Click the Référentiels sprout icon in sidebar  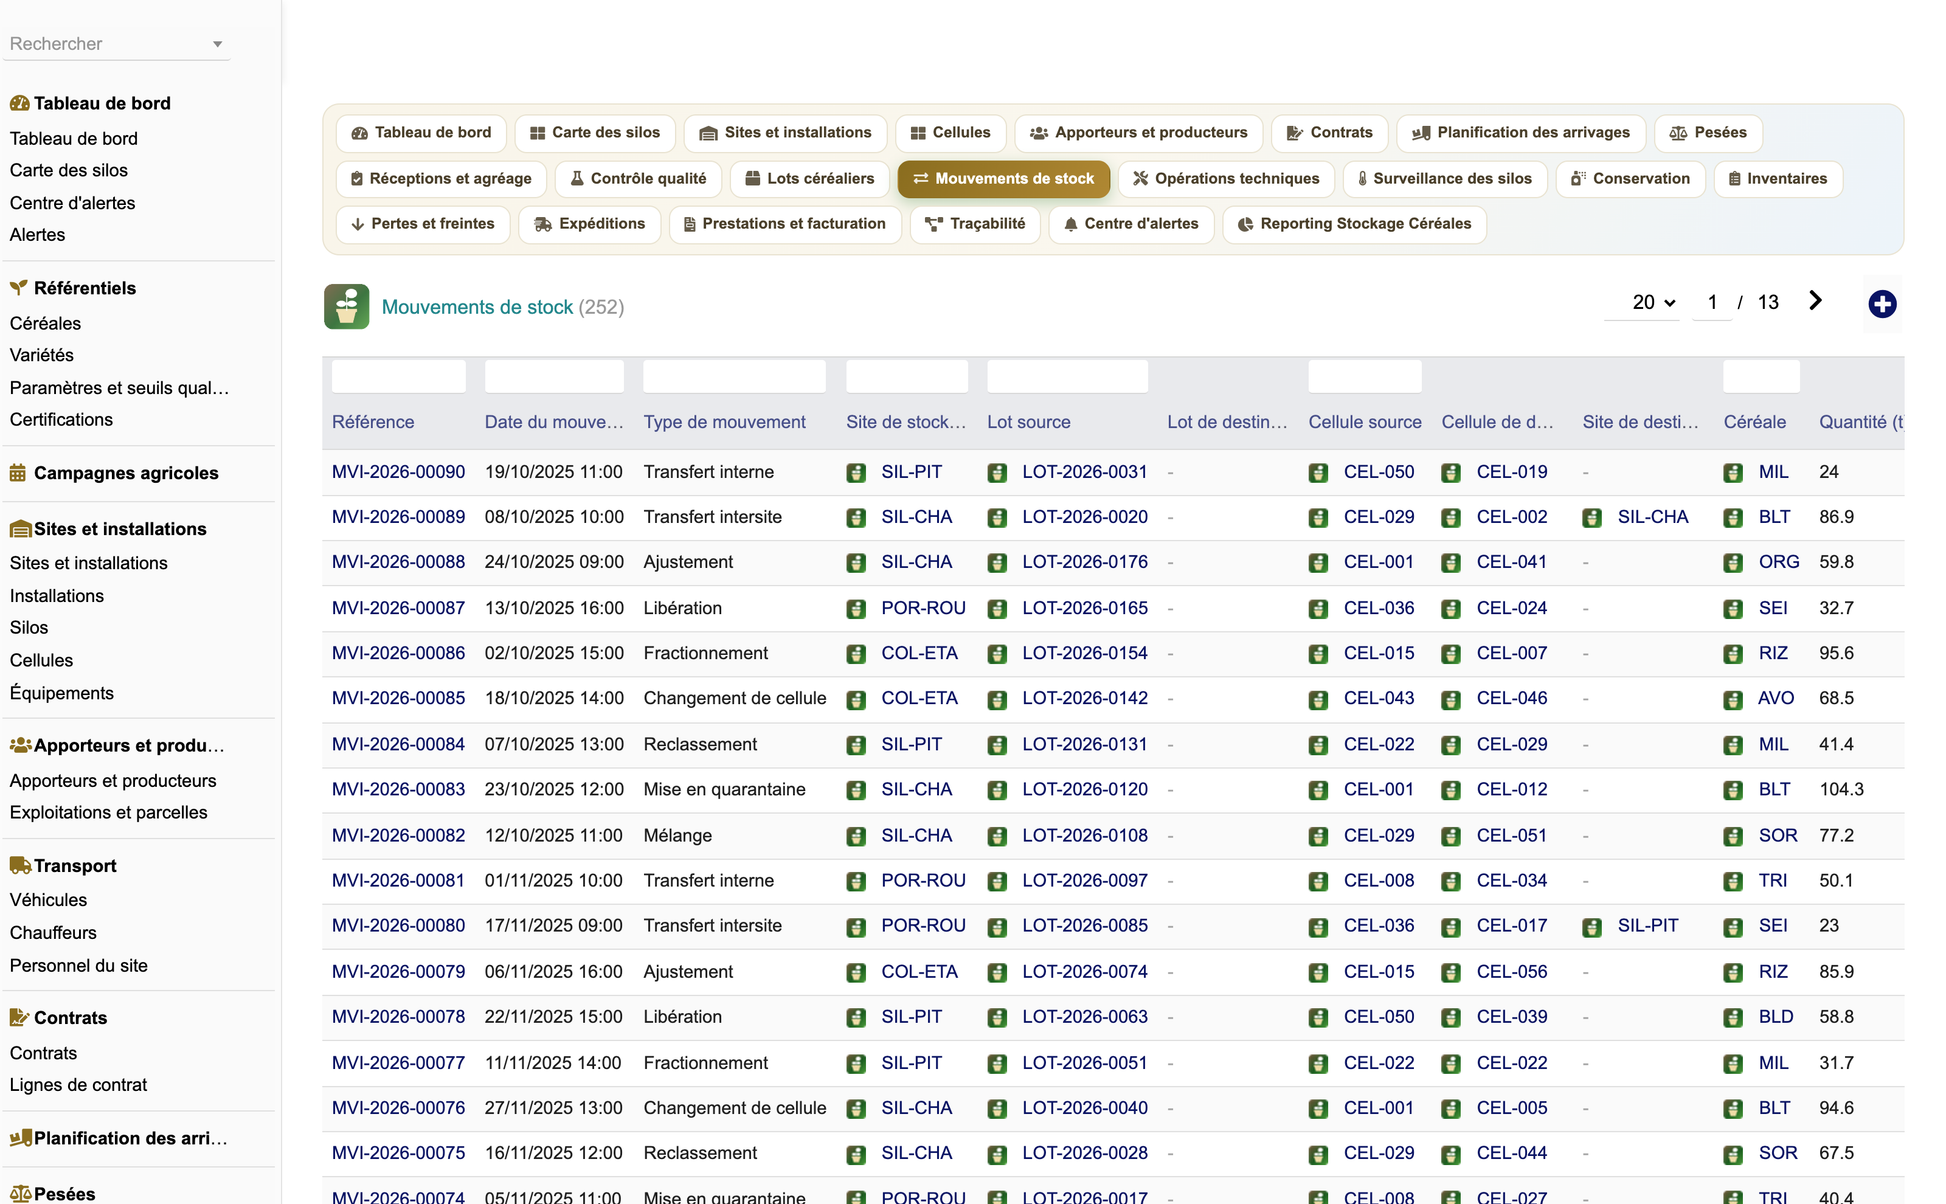click(x=19, y=288)
